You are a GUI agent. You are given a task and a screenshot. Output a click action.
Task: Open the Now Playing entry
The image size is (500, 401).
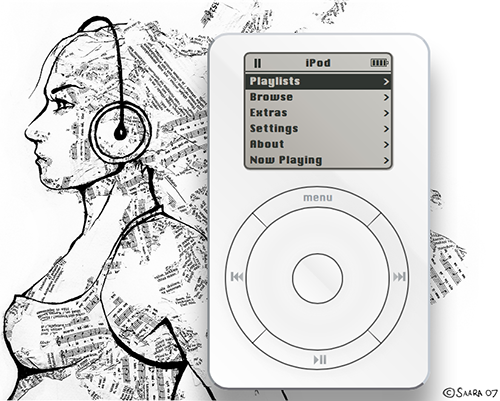click(318, 160)
